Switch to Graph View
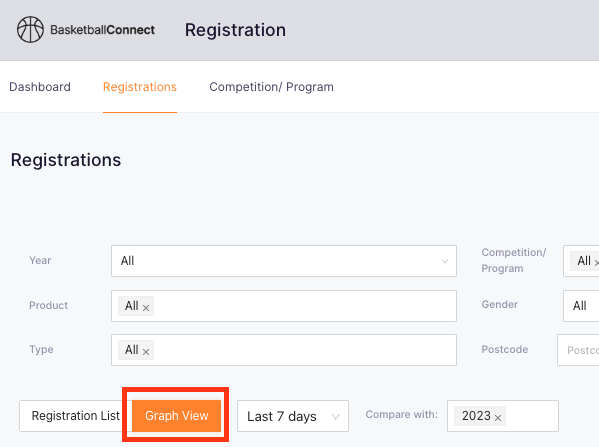Image resolution: width=599 pixels, height=447 pixels. 176,416
